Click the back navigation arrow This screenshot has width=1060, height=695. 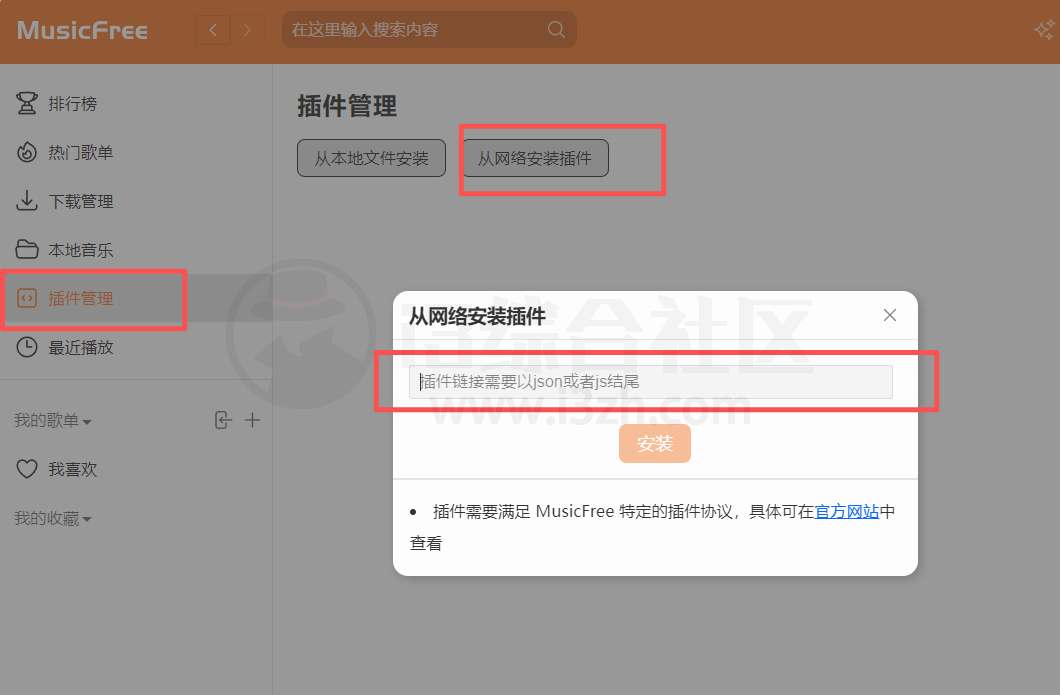coord(212,30)
